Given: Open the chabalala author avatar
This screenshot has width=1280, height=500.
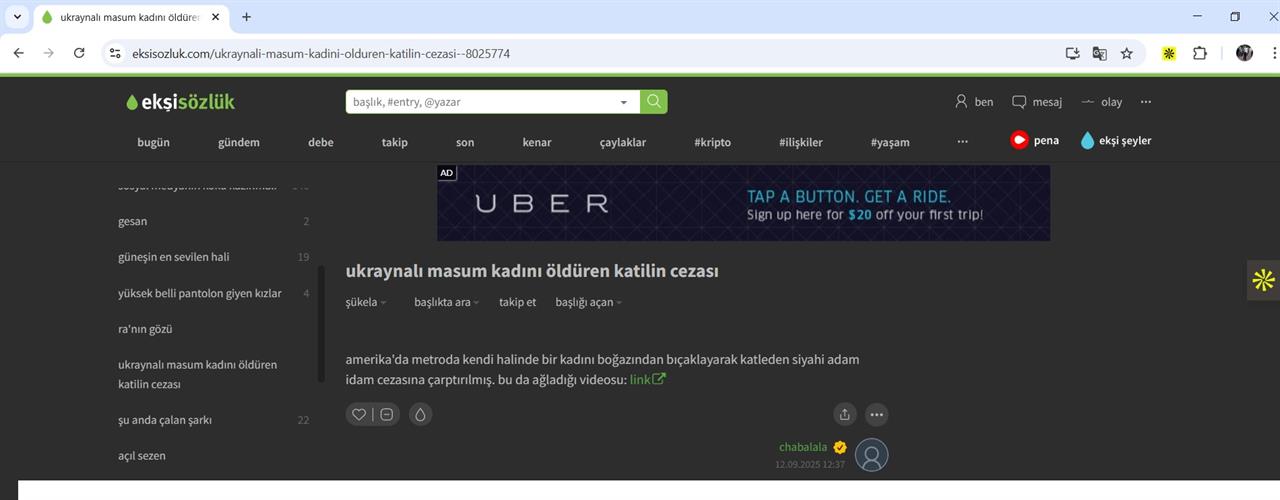Looking at the screenshot, I should (x=872, y=455).
